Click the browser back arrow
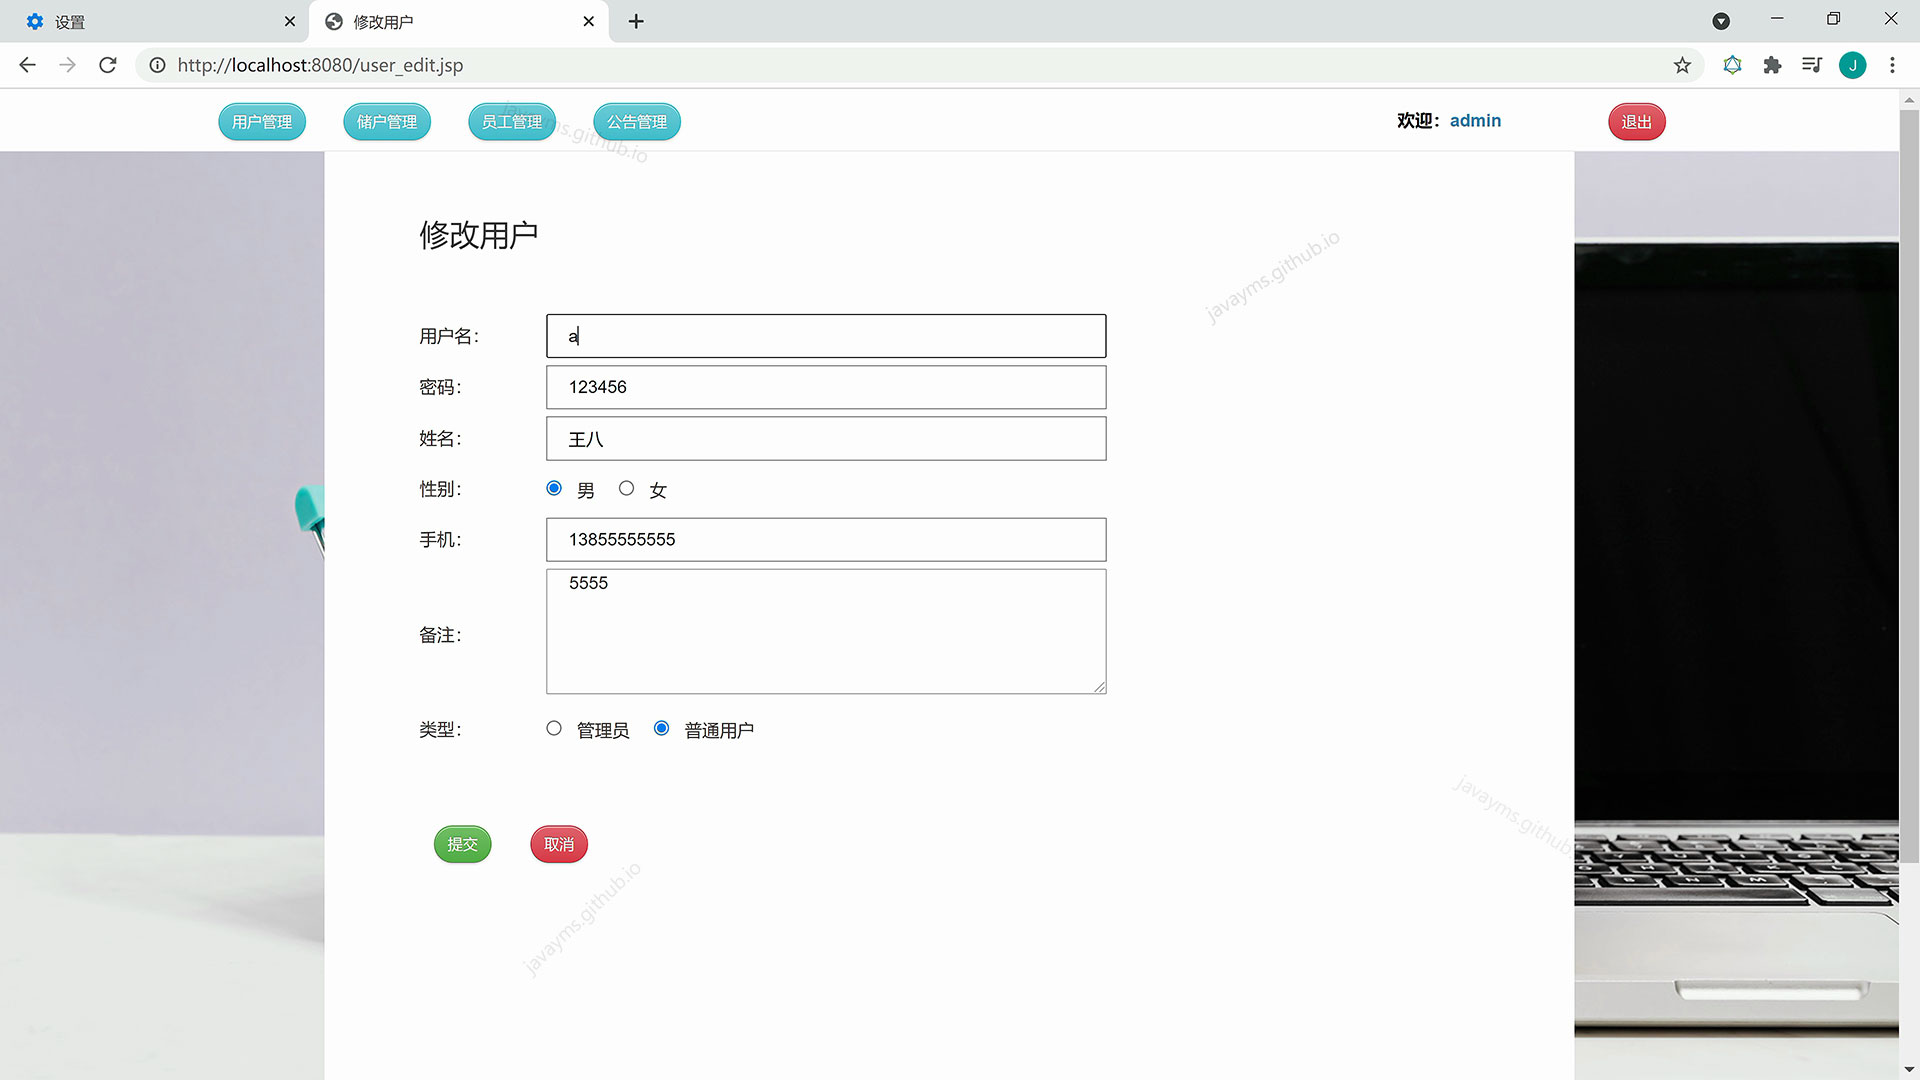The width and height of the screenshot is (1920, 1080). click(x=27, y=65)
